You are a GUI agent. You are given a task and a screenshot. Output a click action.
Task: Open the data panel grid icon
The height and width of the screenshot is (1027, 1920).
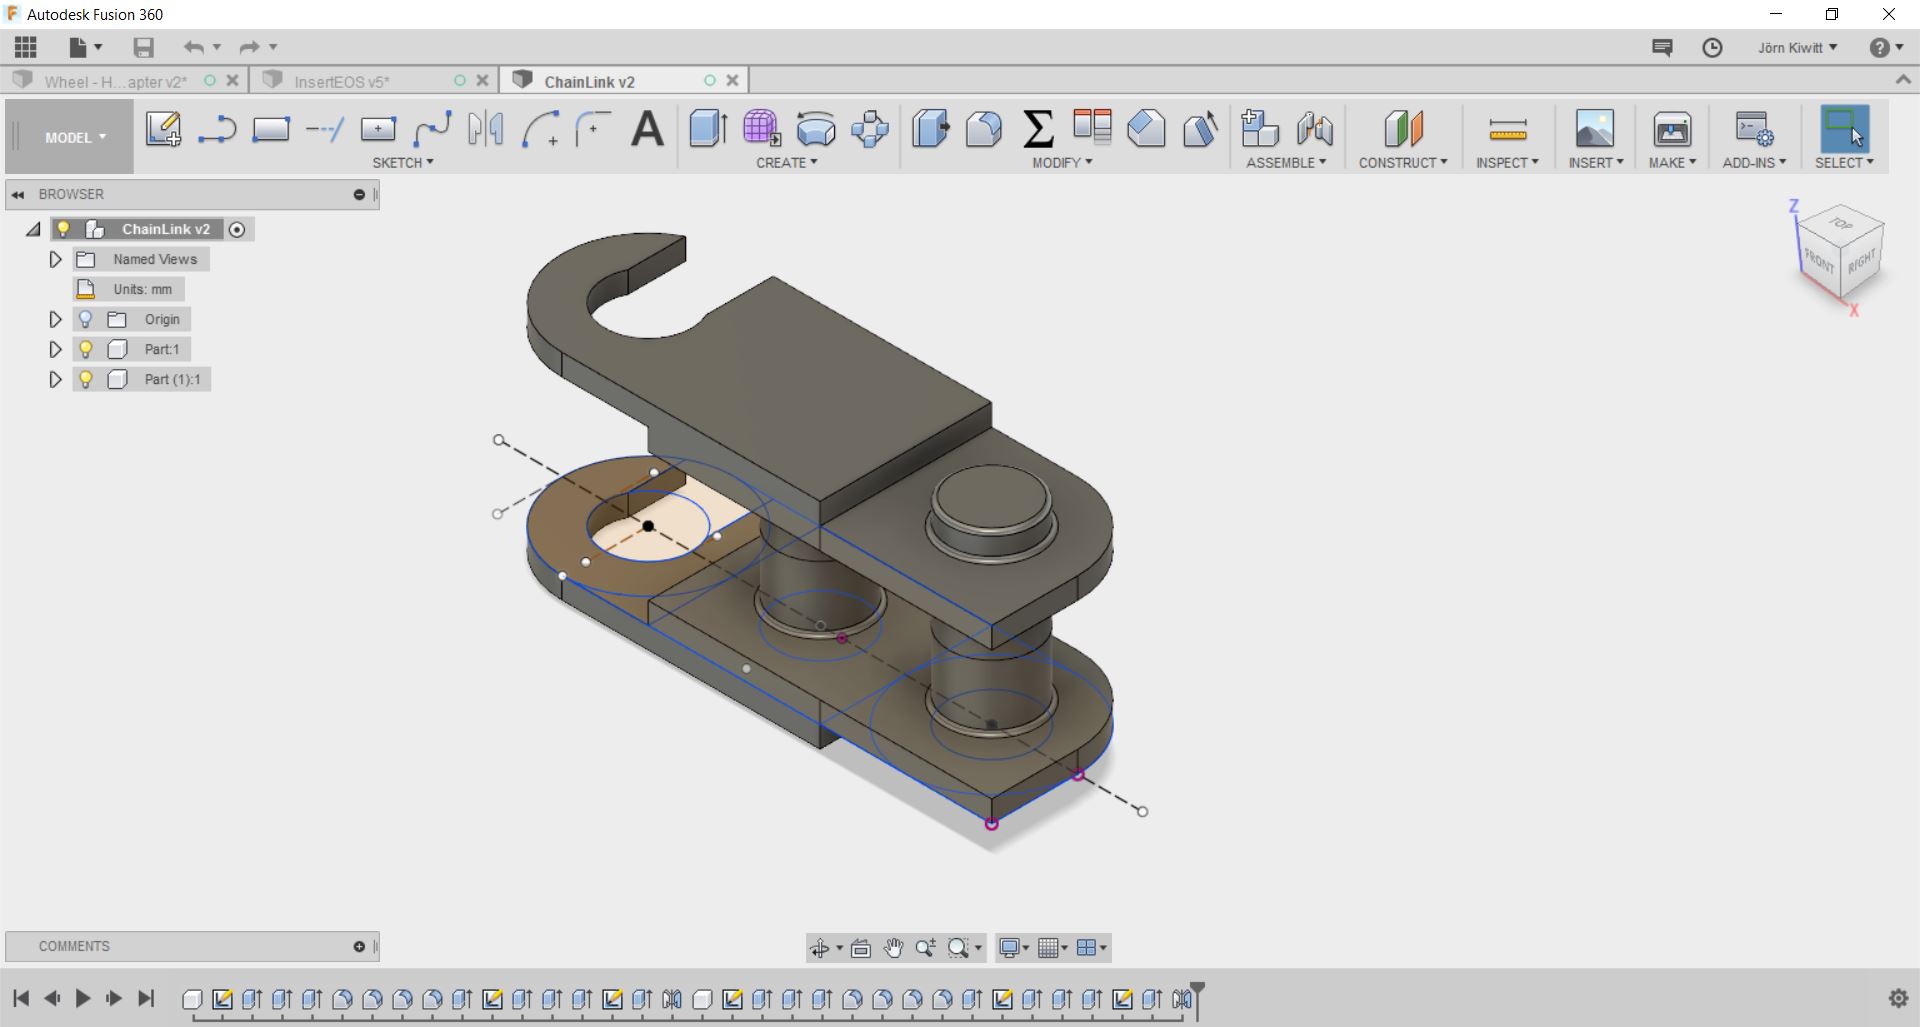[x=26, y=47]
